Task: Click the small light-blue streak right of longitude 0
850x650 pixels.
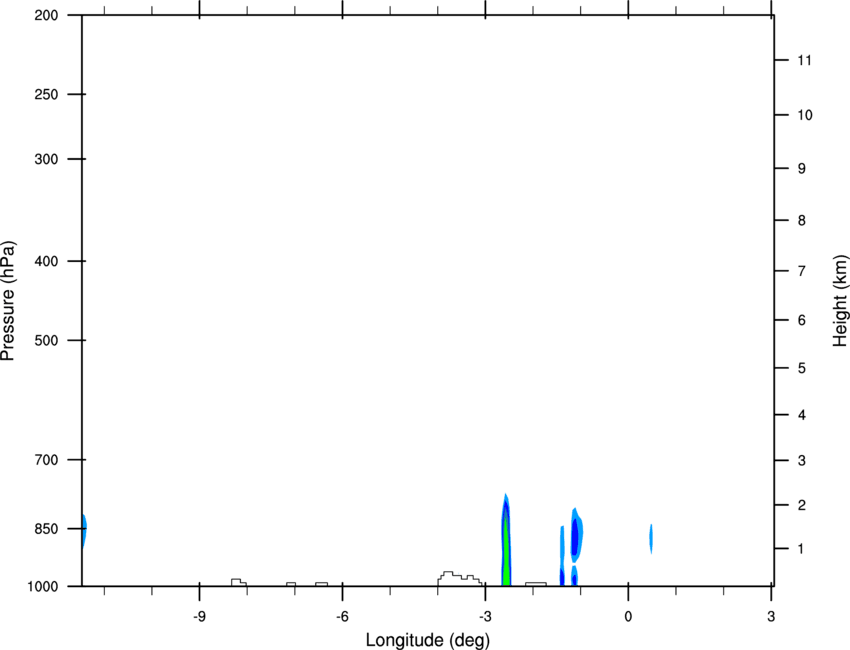Action: pos(651,538)
